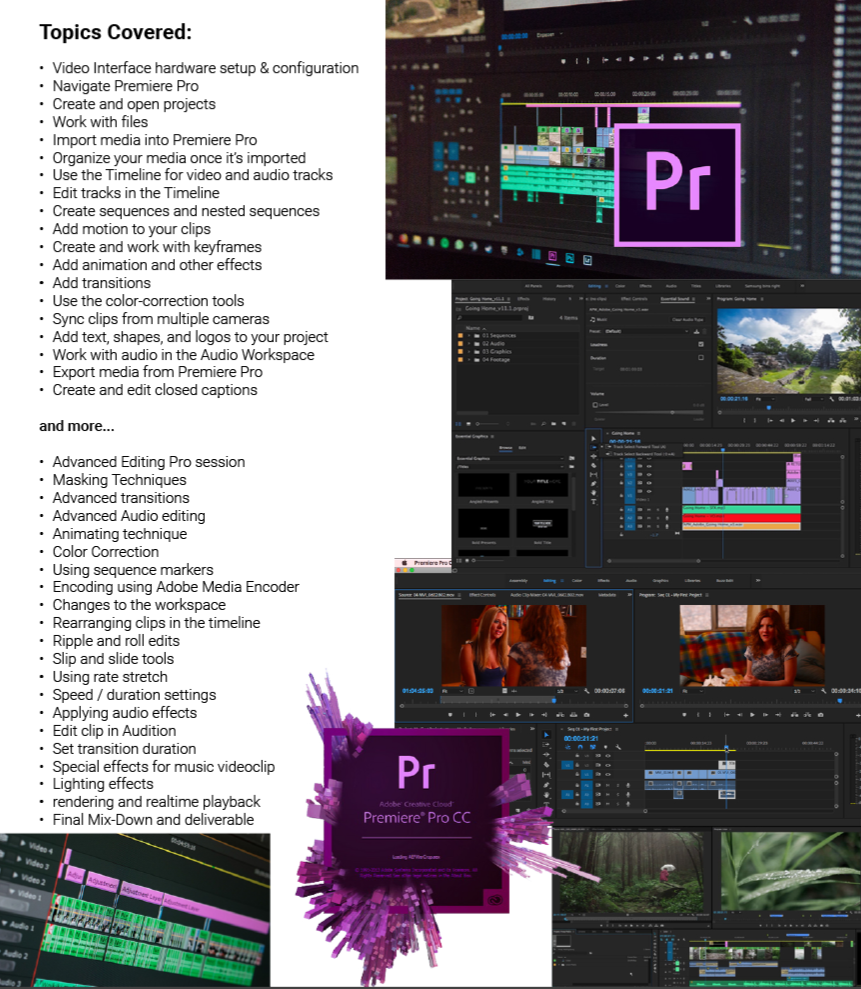Toggle top video track eye in Seq 01 timeline
Screen dimensions: 861x989
pos(608,756)
